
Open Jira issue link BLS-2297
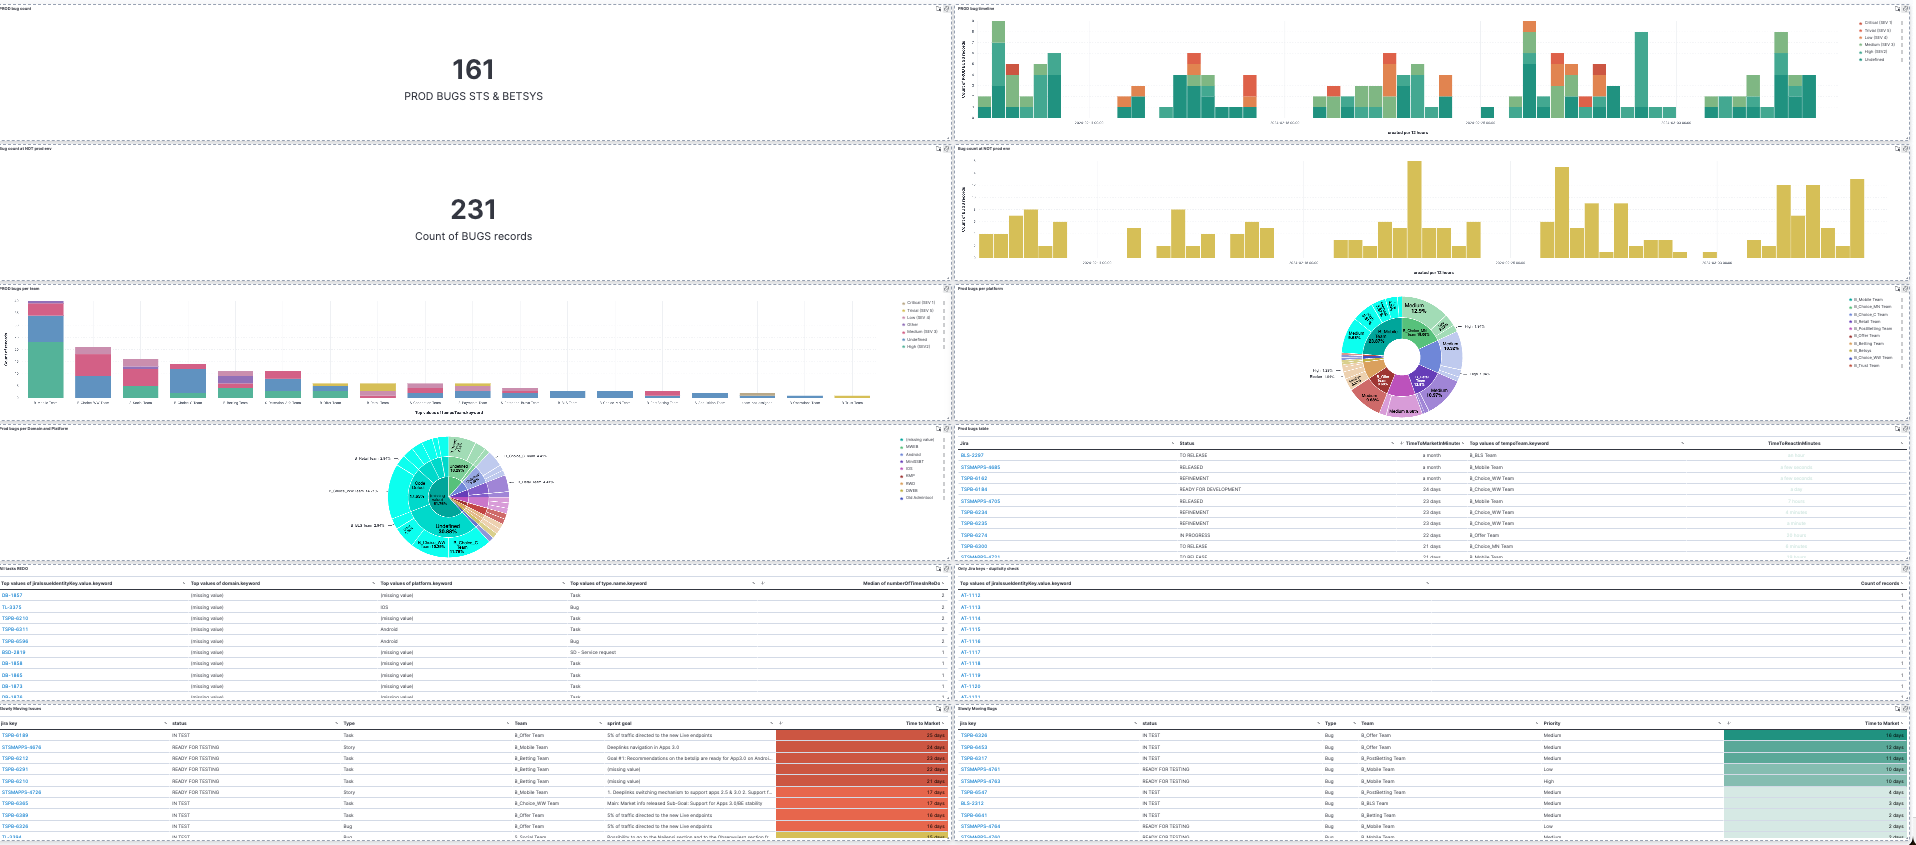pyautogui.click(x=971, y=455)
